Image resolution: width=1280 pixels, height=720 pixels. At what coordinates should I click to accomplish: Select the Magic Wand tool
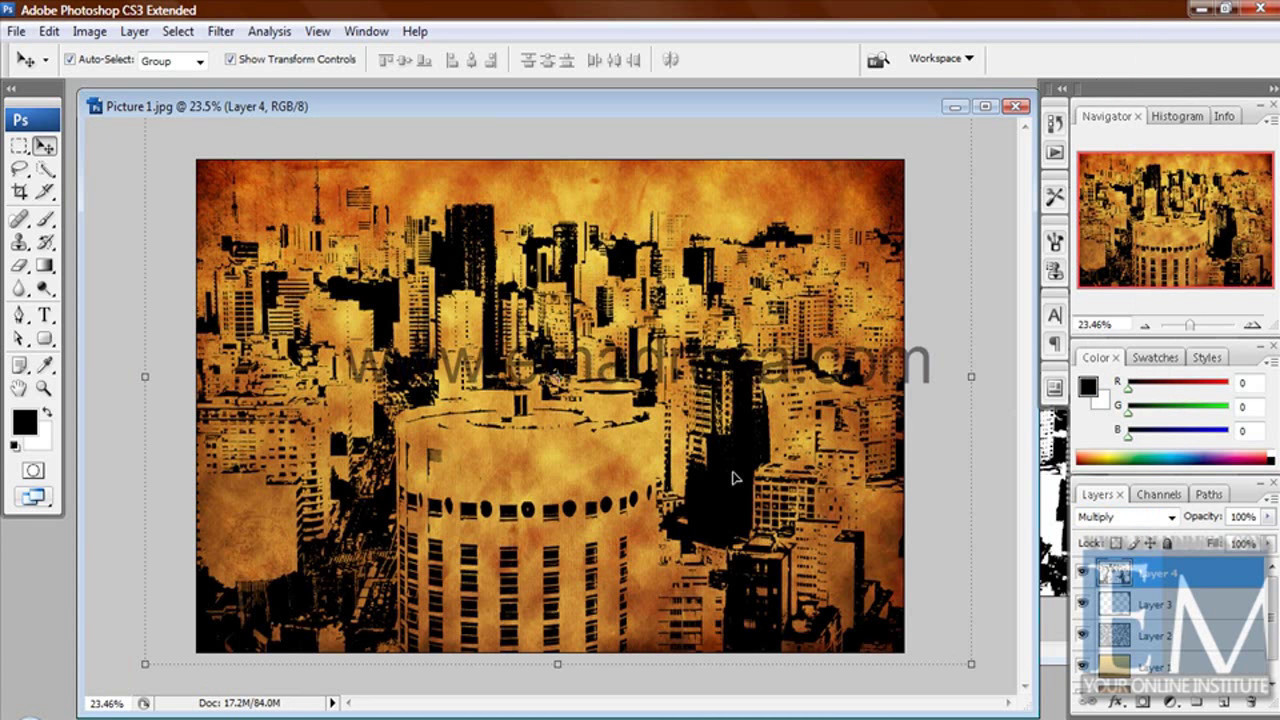click(x=44, y=170)
